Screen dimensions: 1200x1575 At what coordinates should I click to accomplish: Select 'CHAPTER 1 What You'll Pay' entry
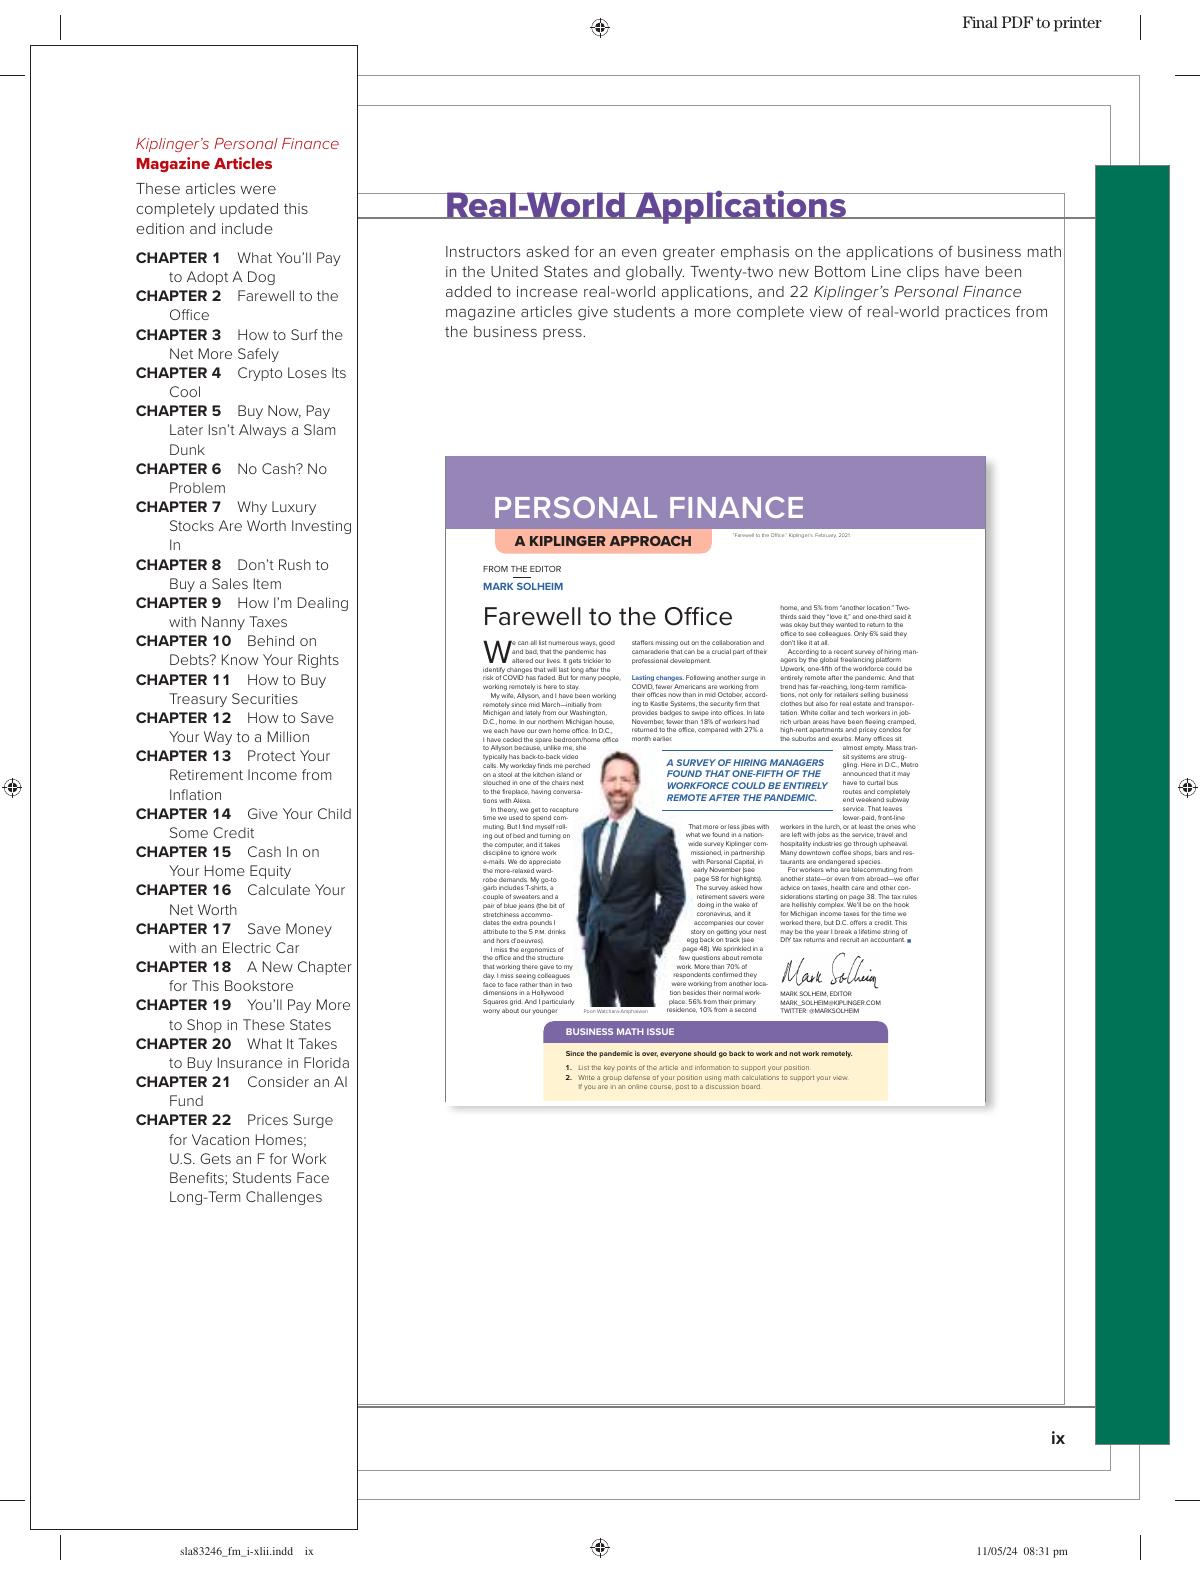click(238, 267)
